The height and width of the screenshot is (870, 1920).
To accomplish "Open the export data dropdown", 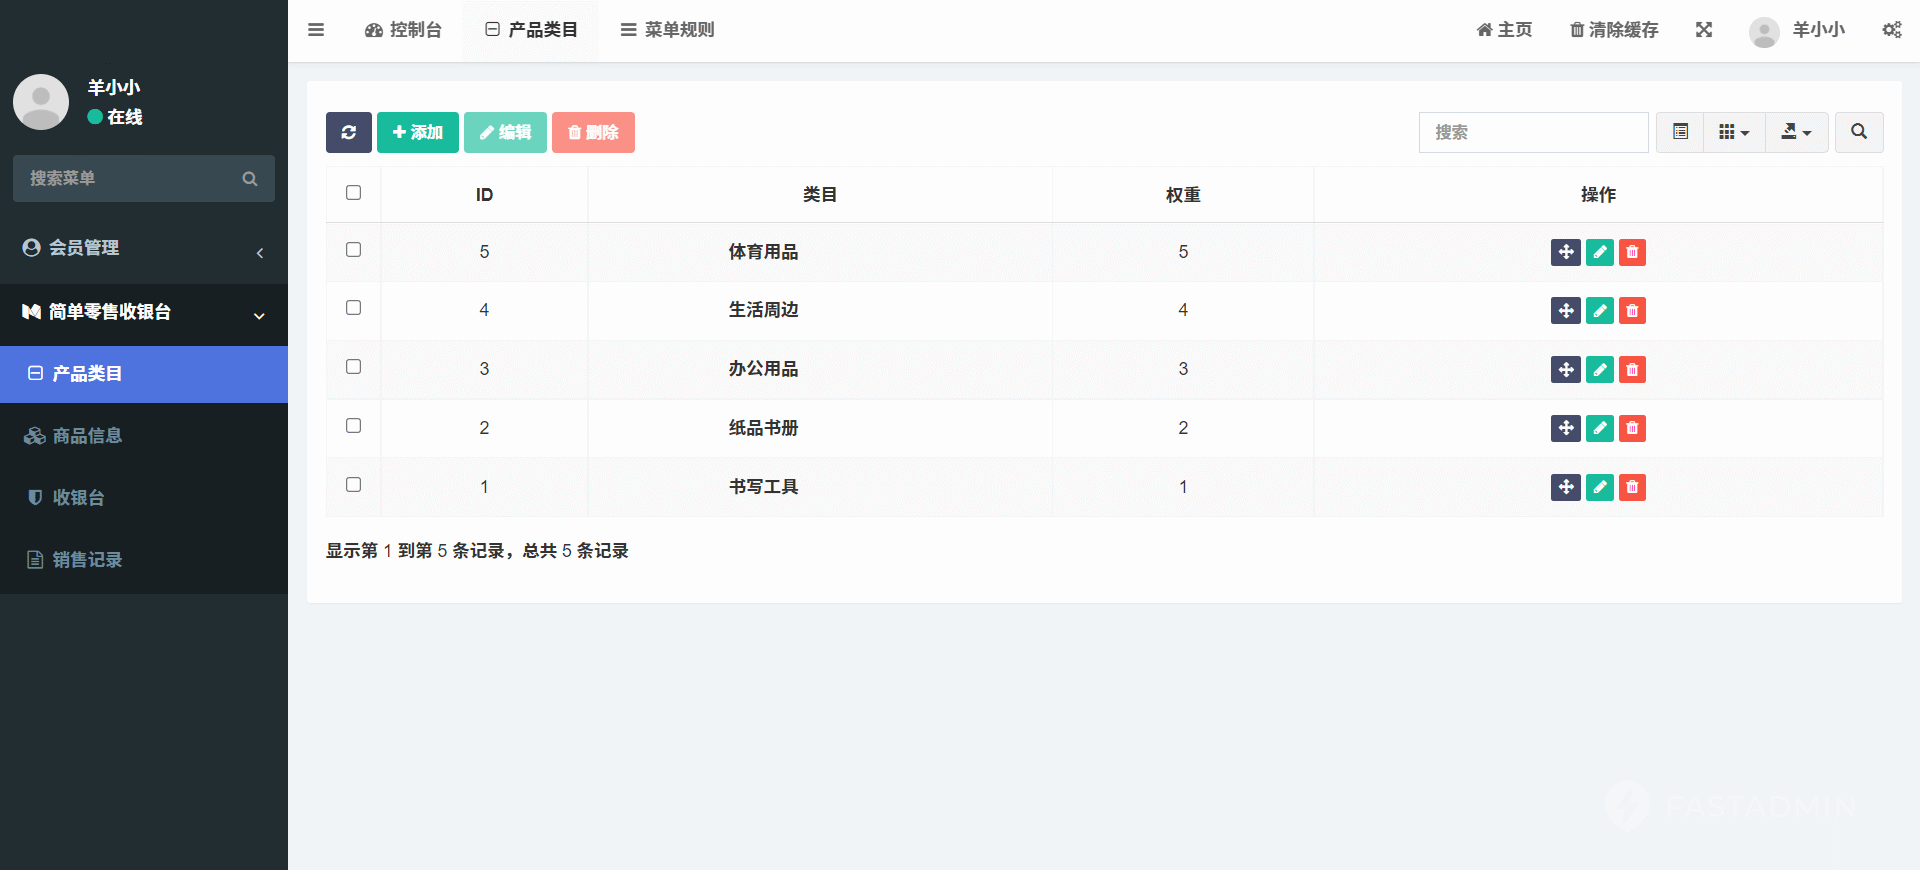I will tap(1796, 132).
